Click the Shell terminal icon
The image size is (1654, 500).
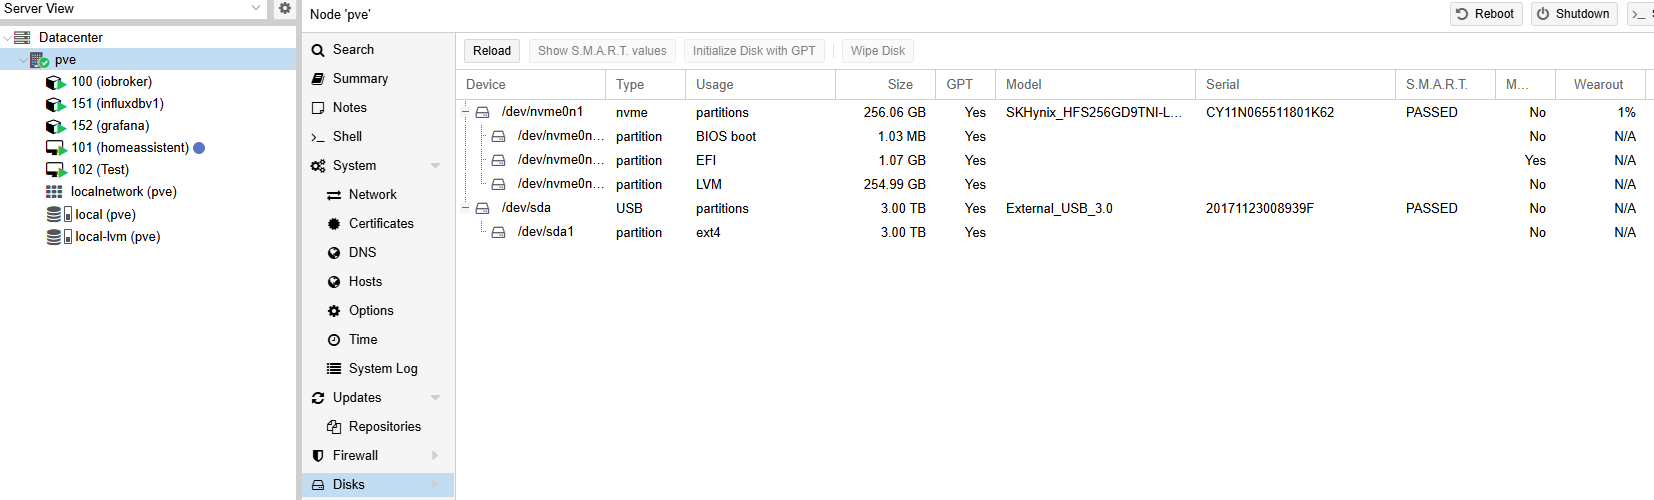318,137
